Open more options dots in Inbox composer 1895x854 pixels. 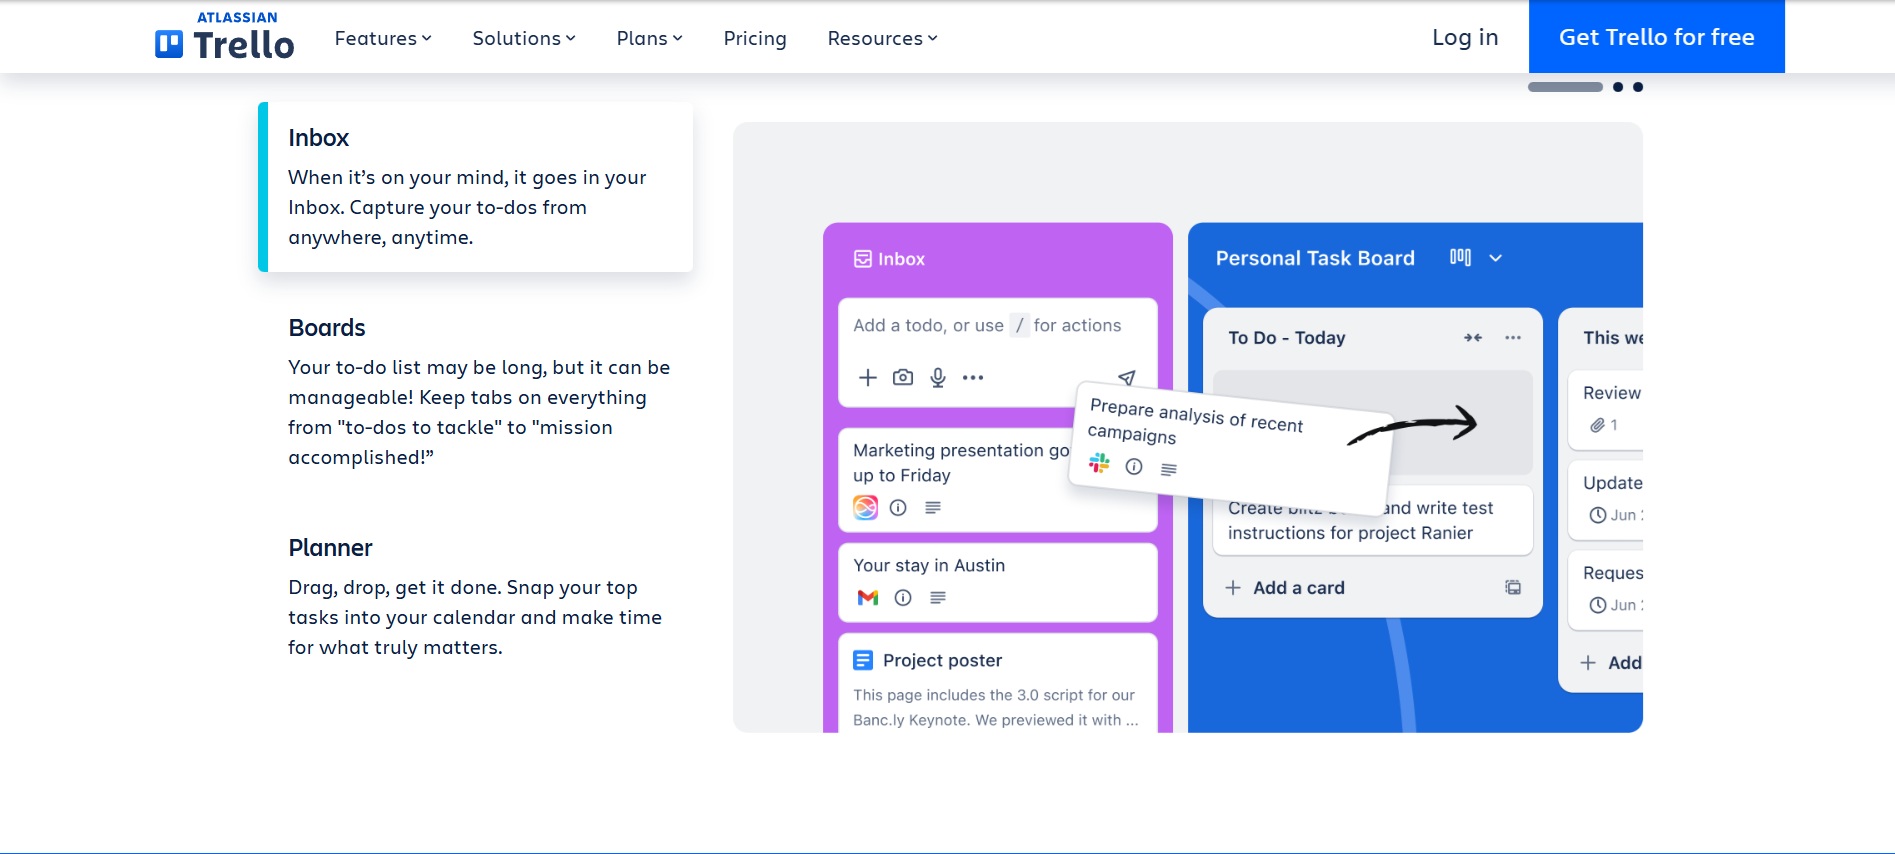click(x=973, y=377)
